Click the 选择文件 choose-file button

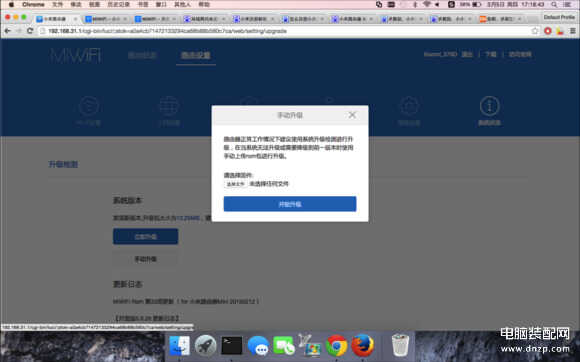[235, 184]
